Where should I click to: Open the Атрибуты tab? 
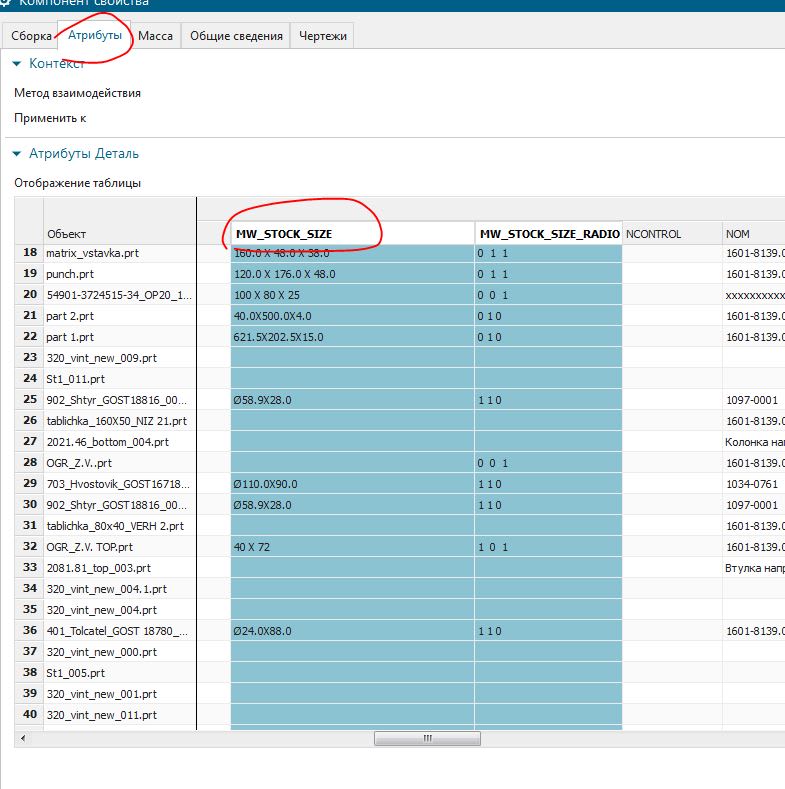pyautogui.click(x=95, y=35)
